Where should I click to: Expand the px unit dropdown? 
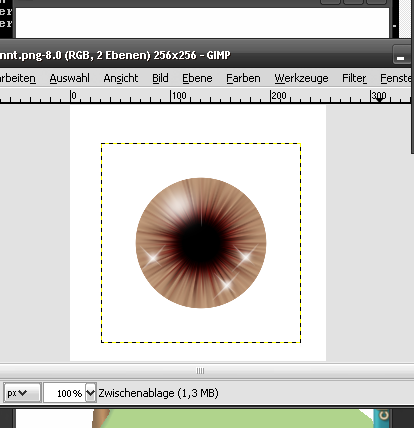(x=22, y=393)
